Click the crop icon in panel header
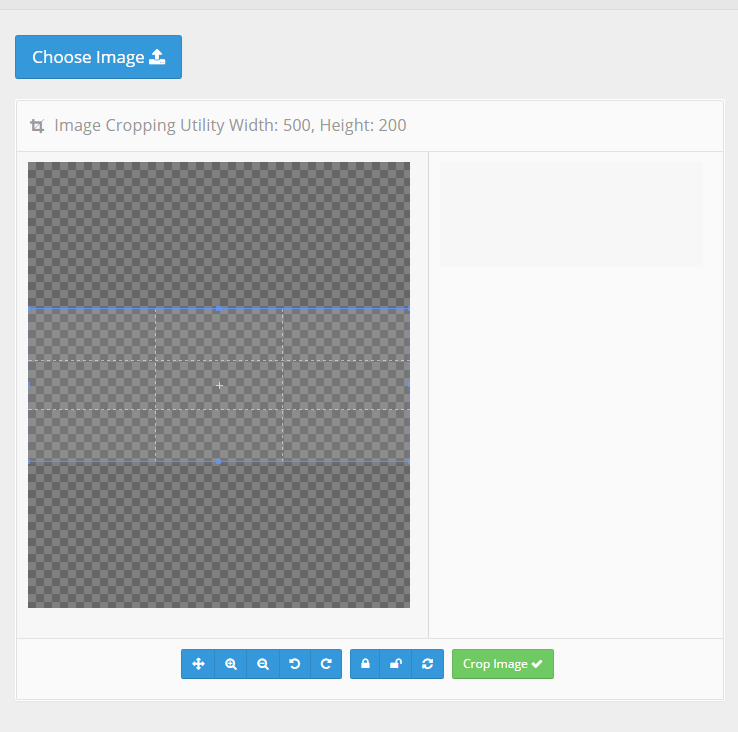The height and width of the screenshot is (732, 738). 37,126
